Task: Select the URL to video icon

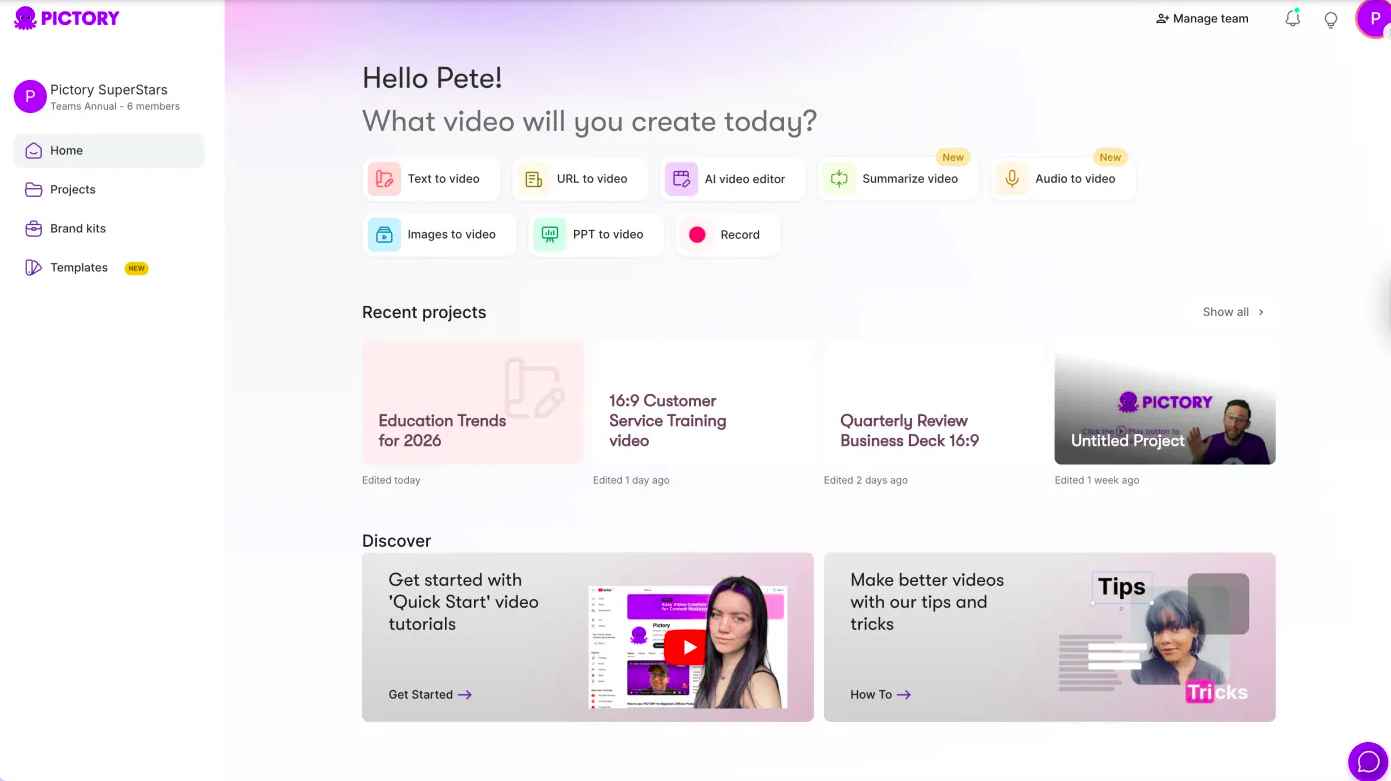Action: (x=534, y=179)
